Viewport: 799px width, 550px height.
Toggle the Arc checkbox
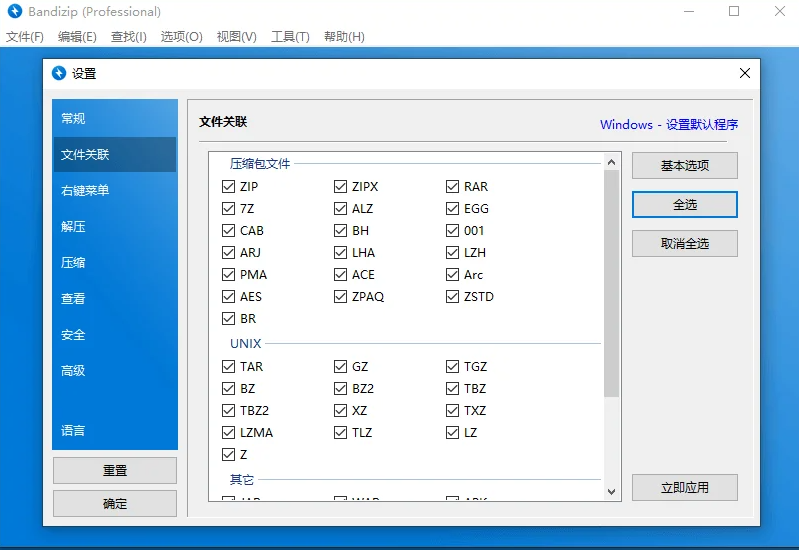[452, 274]
